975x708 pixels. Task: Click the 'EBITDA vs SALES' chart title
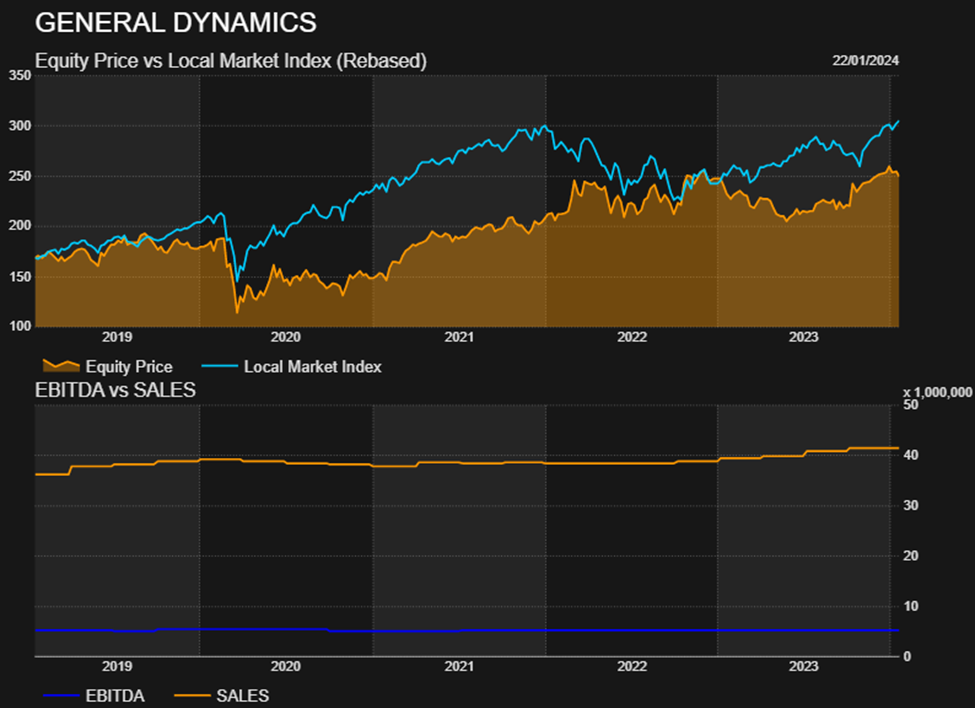tap(116, 390)
